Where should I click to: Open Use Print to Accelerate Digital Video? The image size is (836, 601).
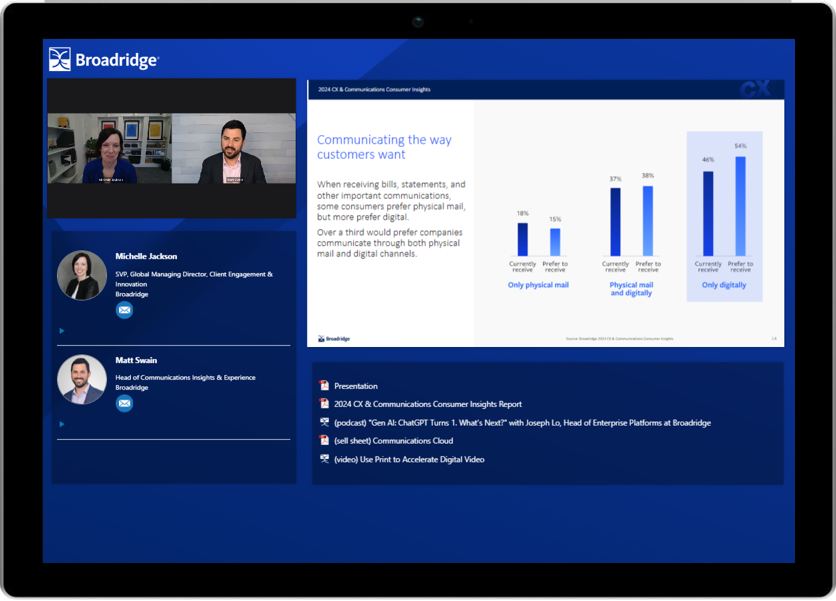[409, 460]
